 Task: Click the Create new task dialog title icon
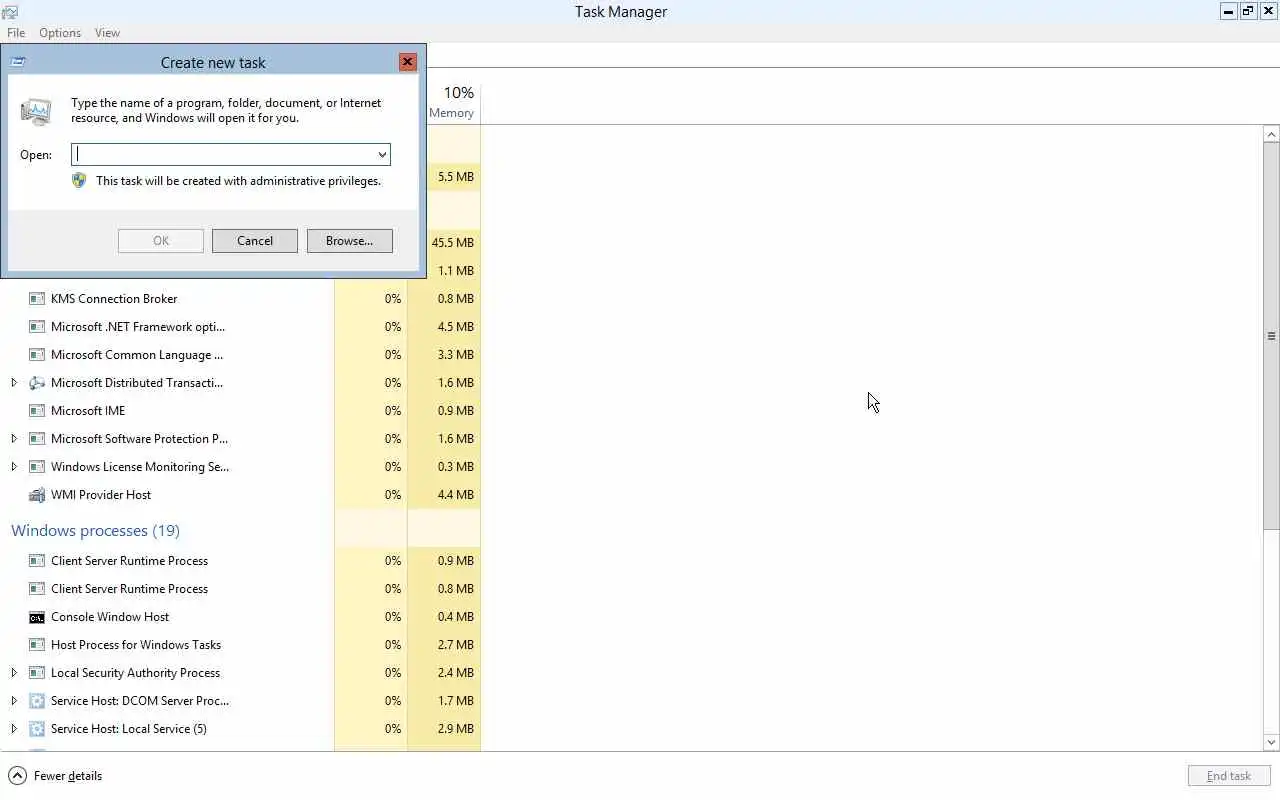pyautogui.click(x=18, y=62)
